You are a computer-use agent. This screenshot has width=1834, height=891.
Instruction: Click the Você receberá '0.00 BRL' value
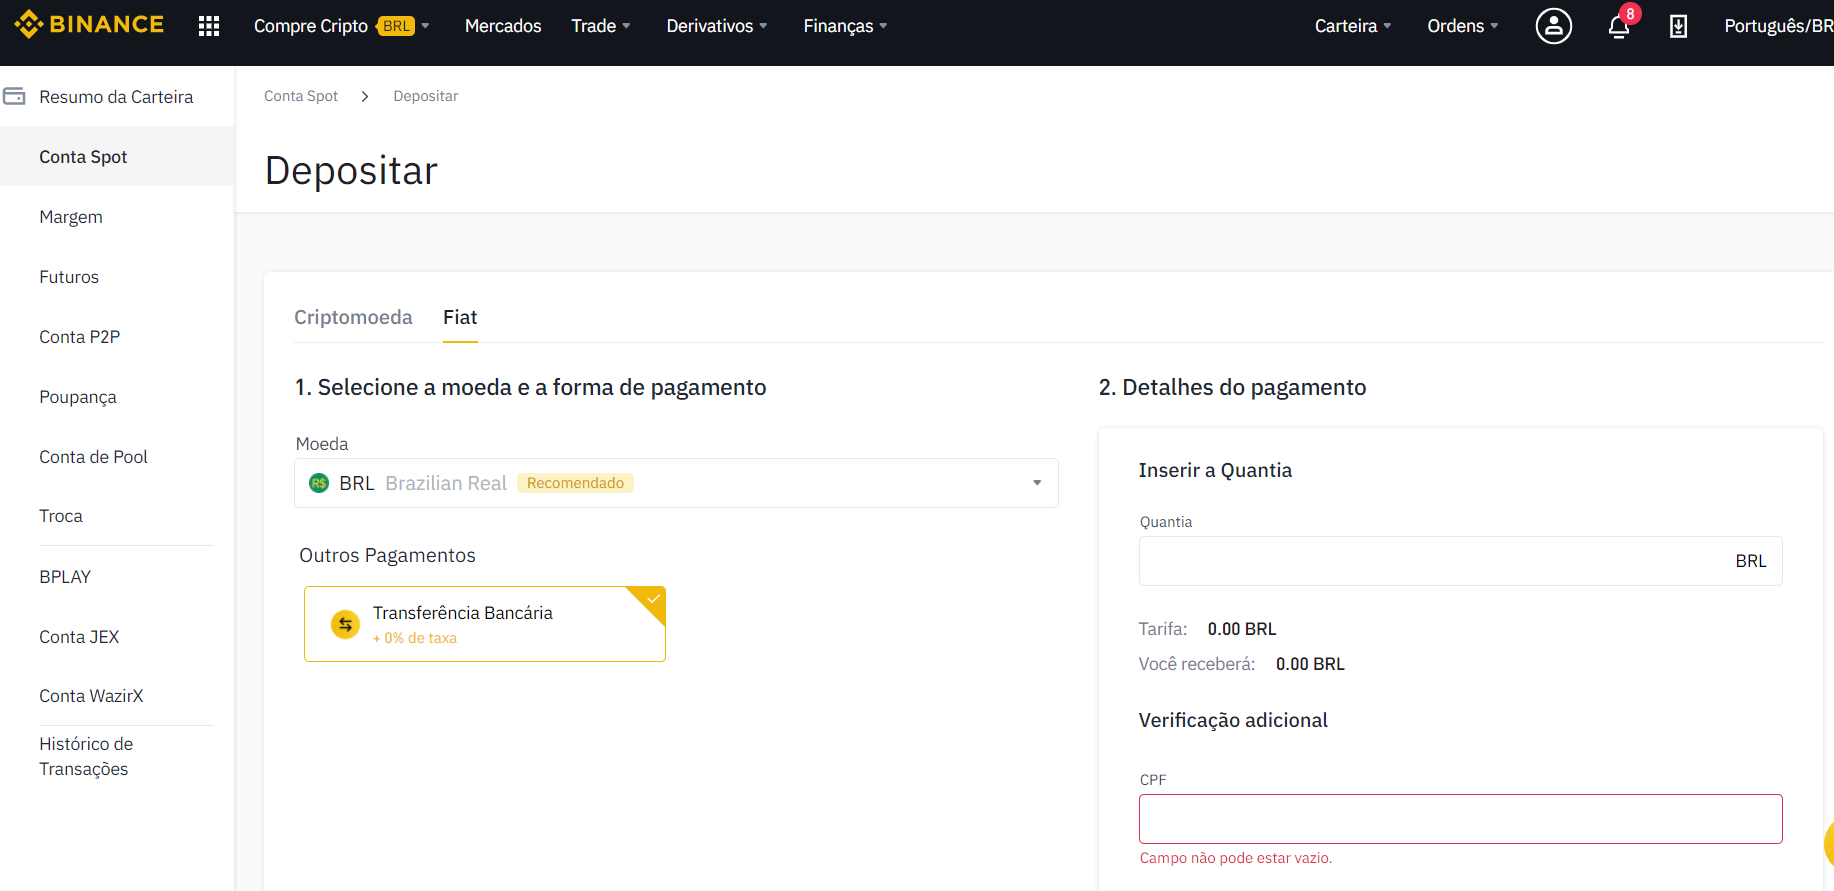click(1310, 664)
